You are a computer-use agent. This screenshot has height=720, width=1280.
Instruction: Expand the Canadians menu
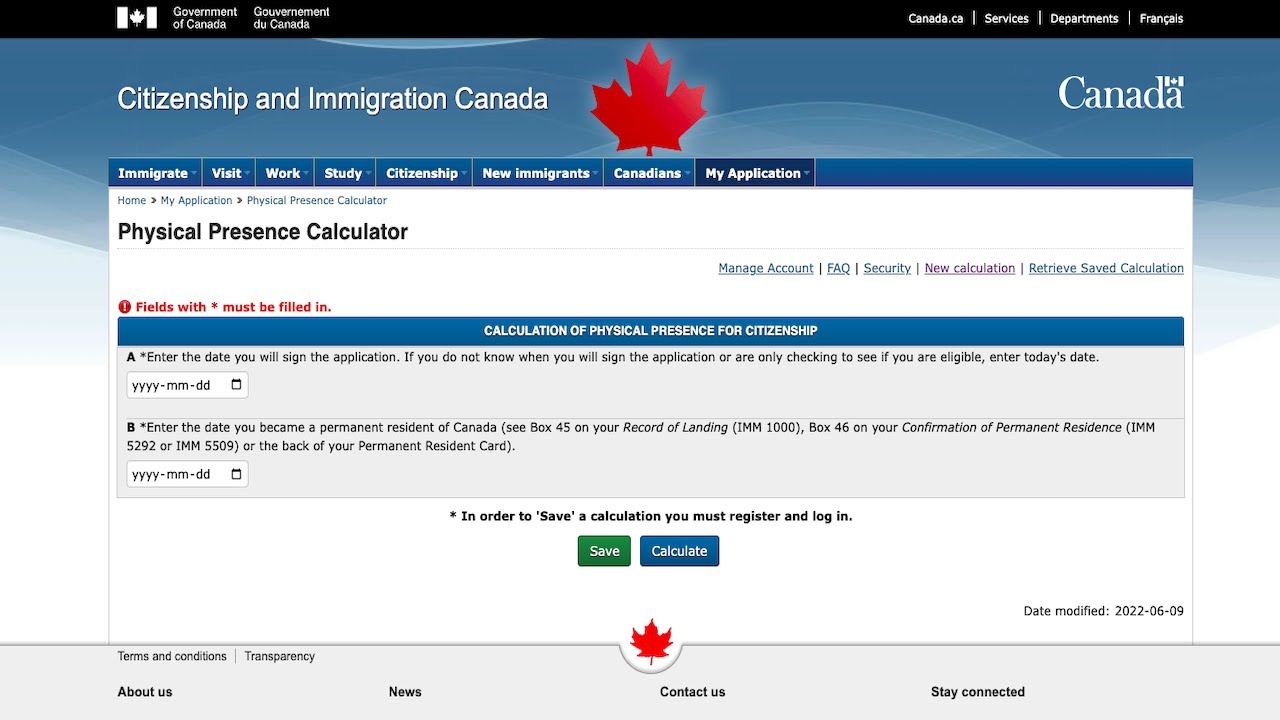tap(649, 173)
